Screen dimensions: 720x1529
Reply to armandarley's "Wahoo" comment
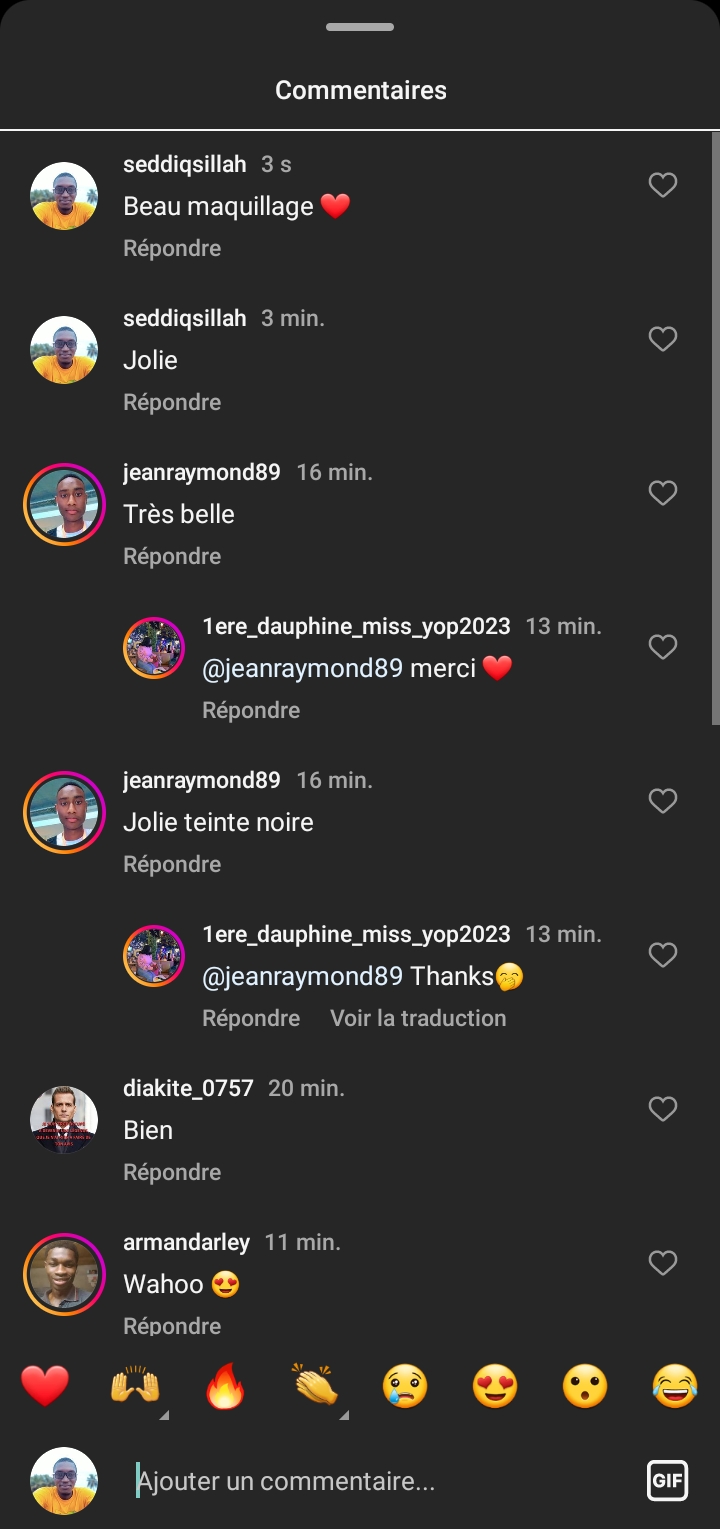click(x=172, y=1326)
